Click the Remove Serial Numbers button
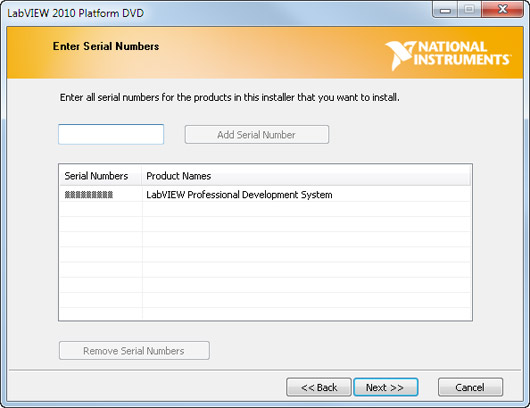Screen dimensions: 530x408 coord(134,351)
